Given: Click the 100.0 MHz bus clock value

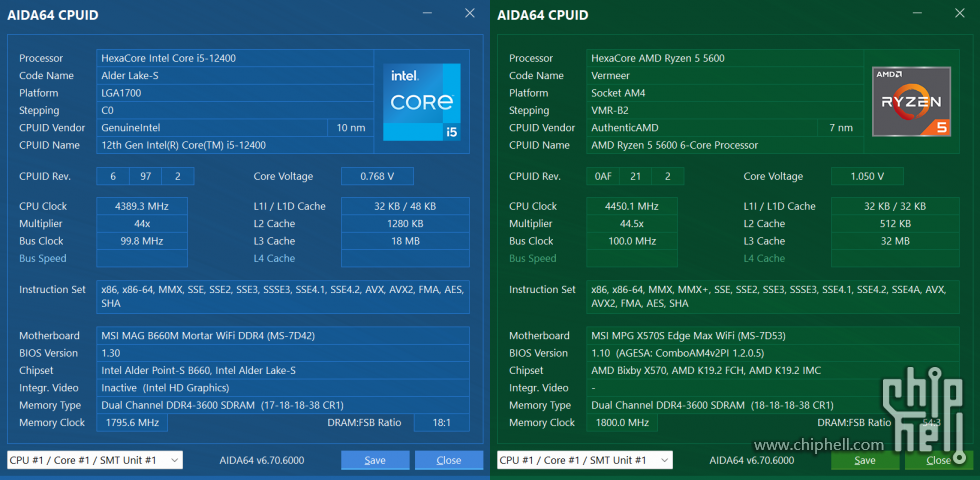Looking at the screenshot, I should coord(632,241).
